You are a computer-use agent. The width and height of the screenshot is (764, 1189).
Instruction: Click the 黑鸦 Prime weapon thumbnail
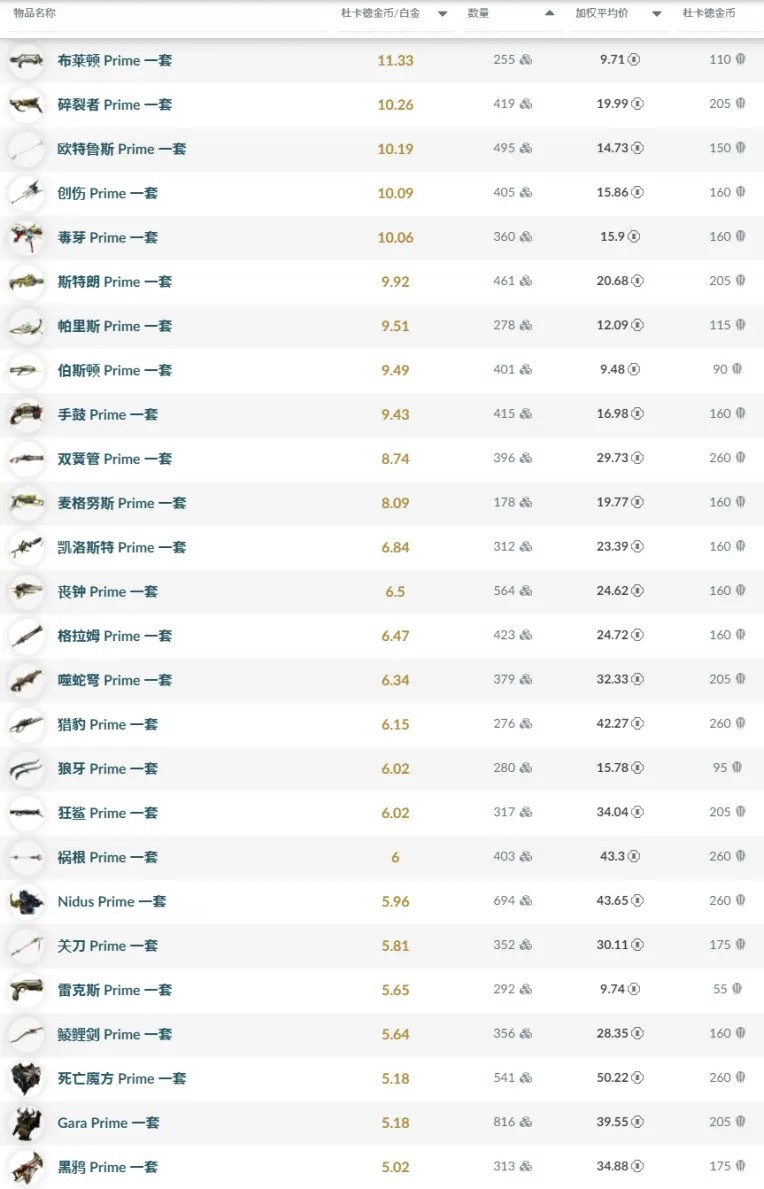[x=26, y=1167]
